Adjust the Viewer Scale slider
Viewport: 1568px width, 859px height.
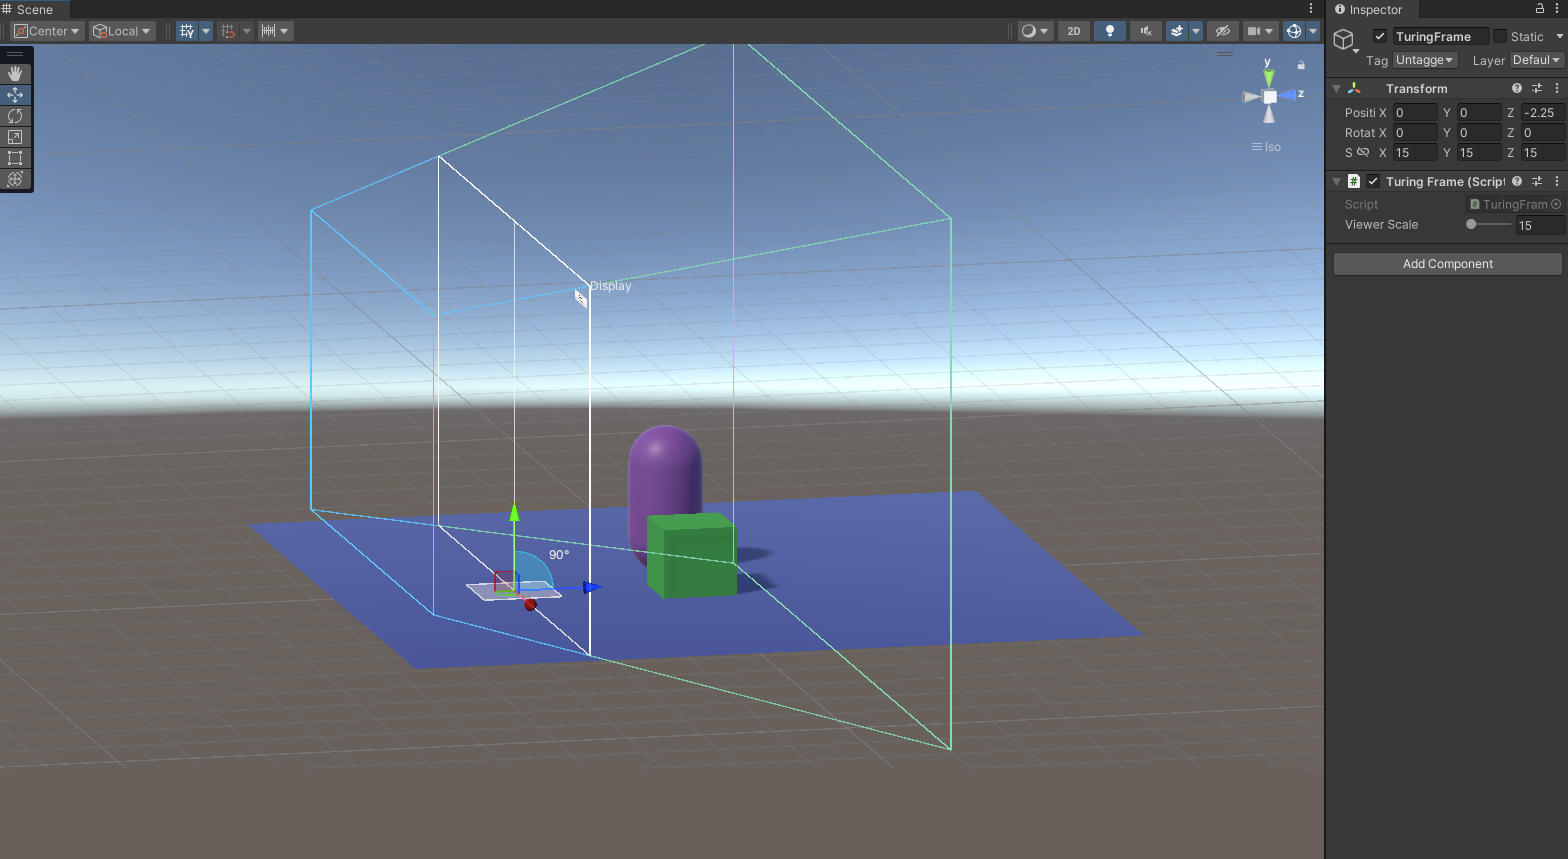[1488, 224]
